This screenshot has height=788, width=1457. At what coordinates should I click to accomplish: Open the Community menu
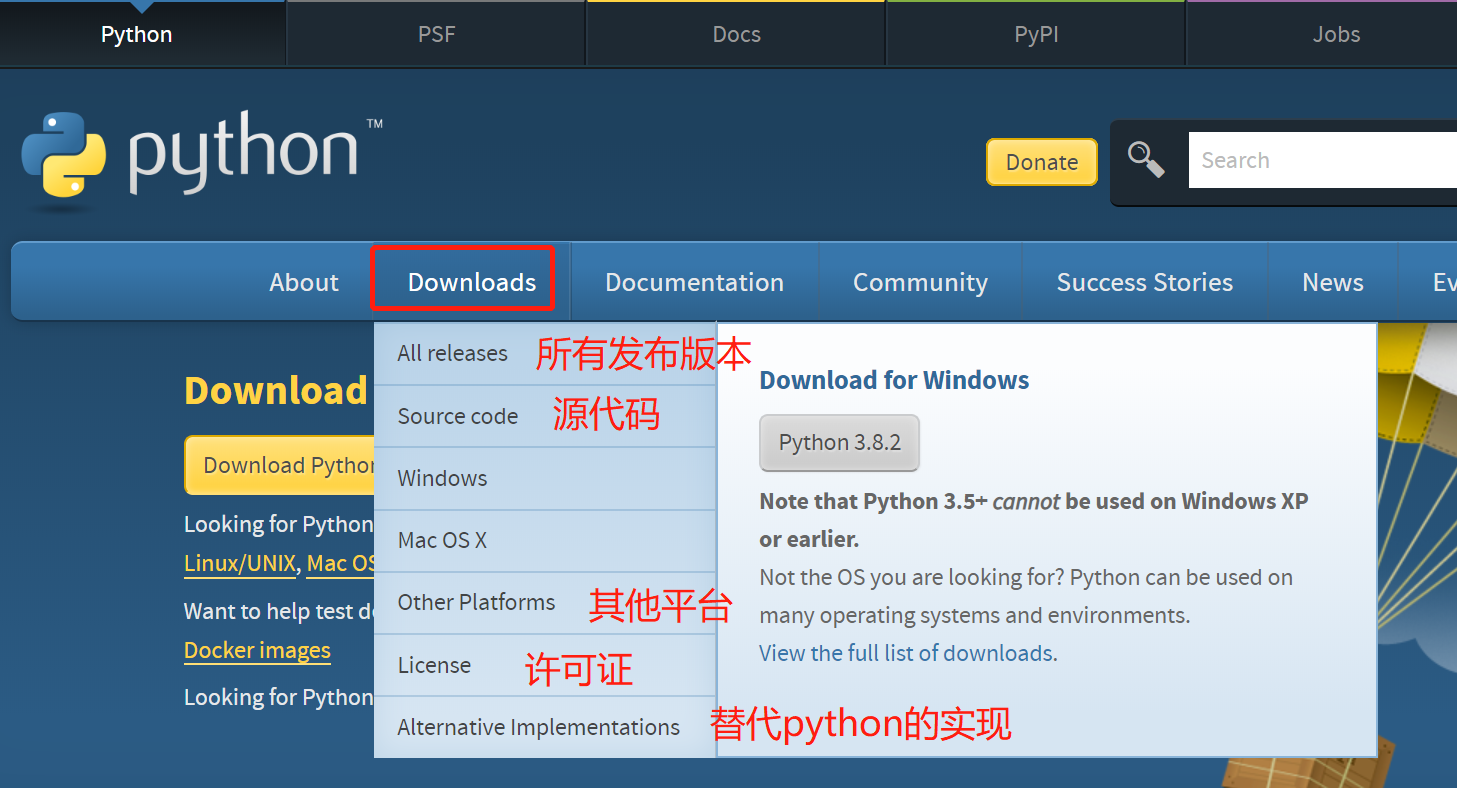click(920, 282)
